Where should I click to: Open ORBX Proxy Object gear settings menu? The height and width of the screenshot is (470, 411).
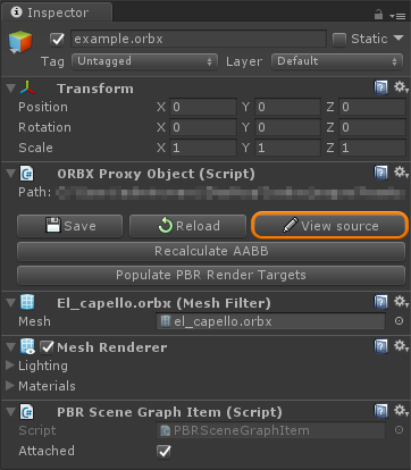(x=401, y=173)
